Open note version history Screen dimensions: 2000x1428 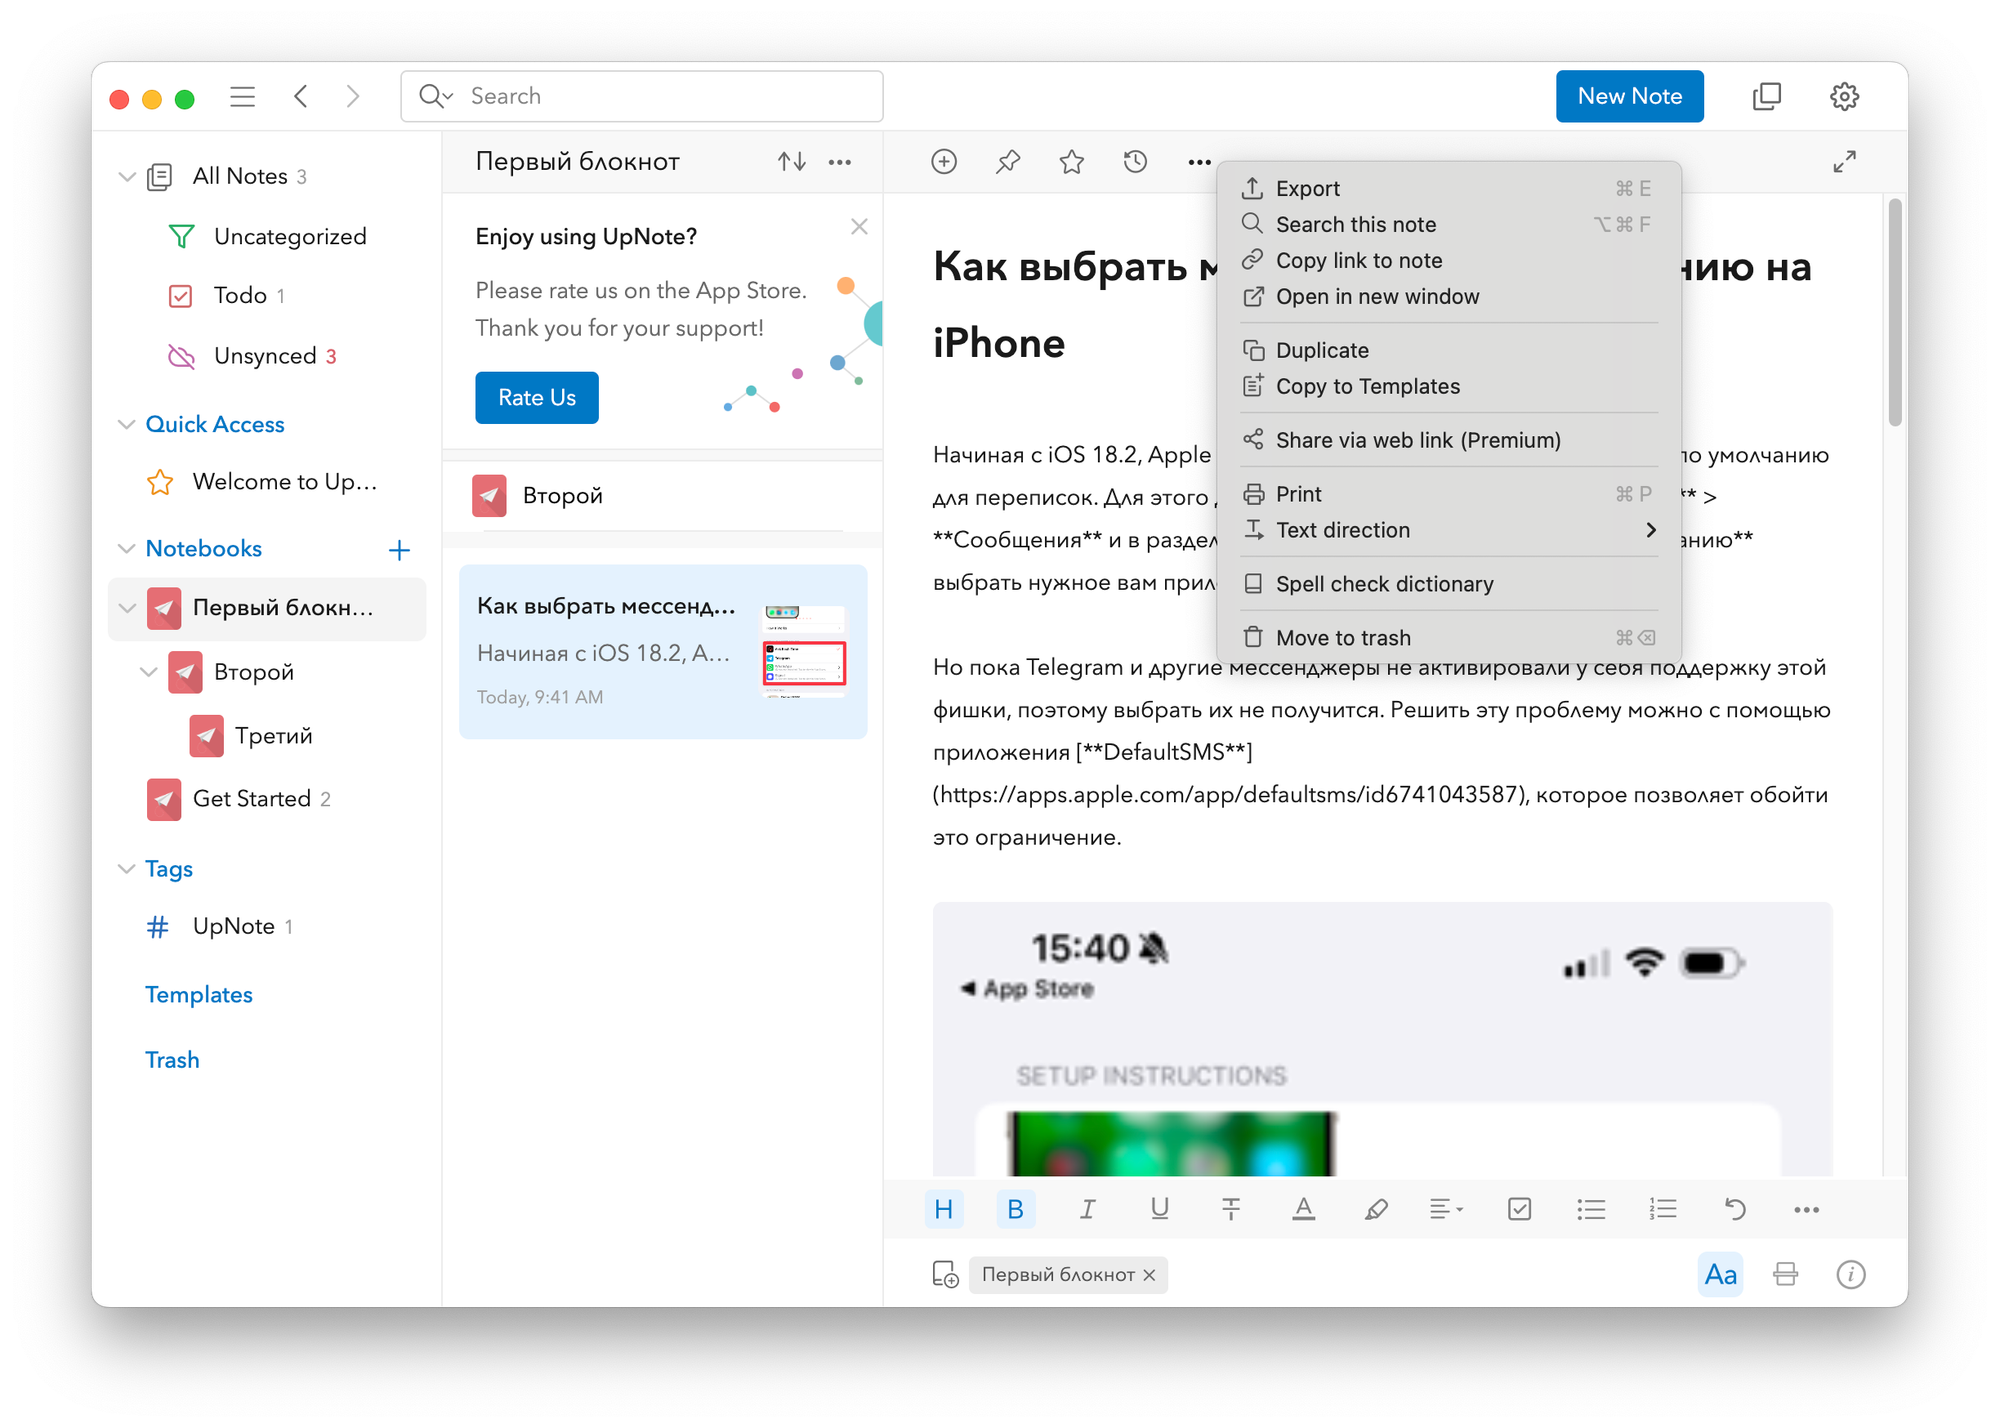(x=1135, y=161)
